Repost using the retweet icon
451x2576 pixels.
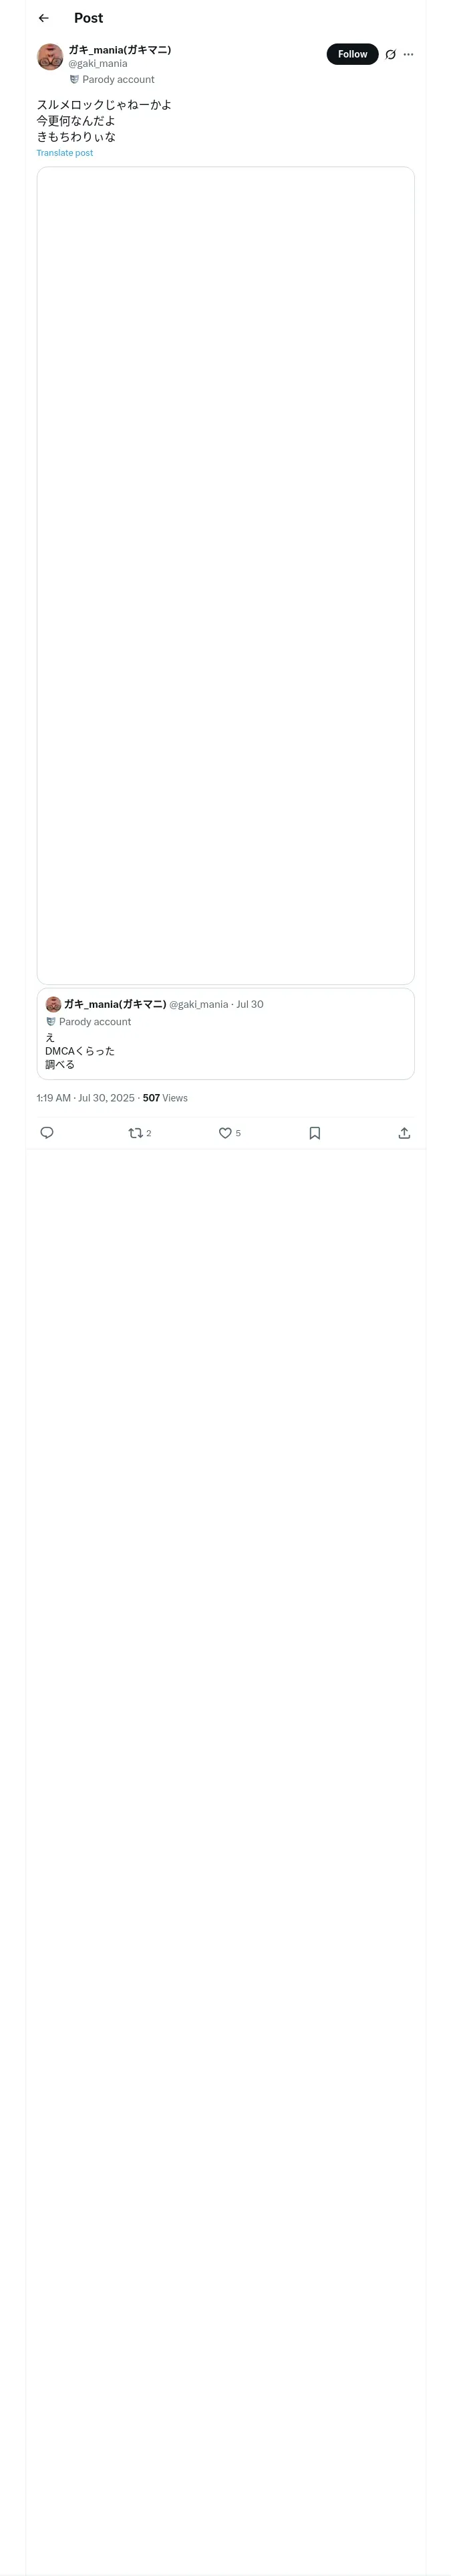136,1133
